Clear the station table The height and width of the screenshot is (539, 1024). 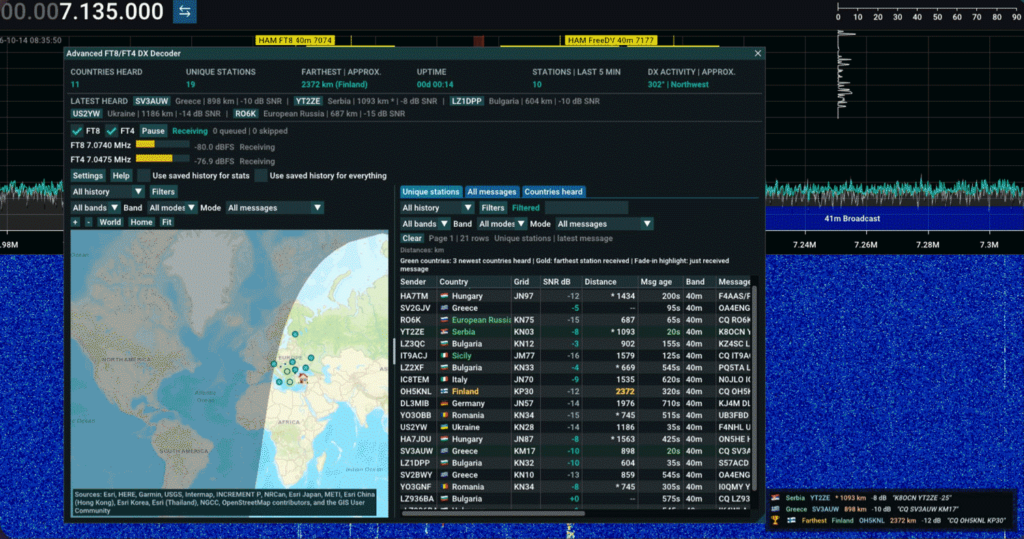[x=412, y=238]
